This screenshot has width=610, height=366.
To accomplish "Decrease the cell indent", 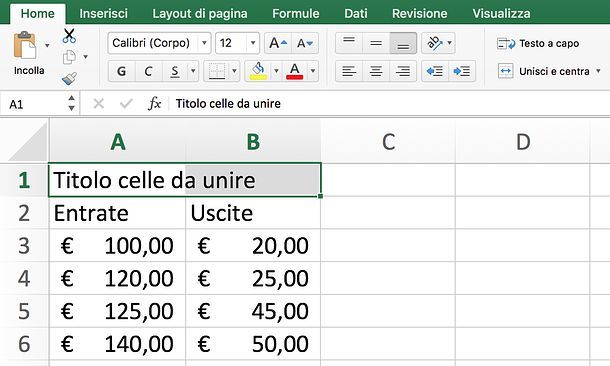I will [435, 71].
